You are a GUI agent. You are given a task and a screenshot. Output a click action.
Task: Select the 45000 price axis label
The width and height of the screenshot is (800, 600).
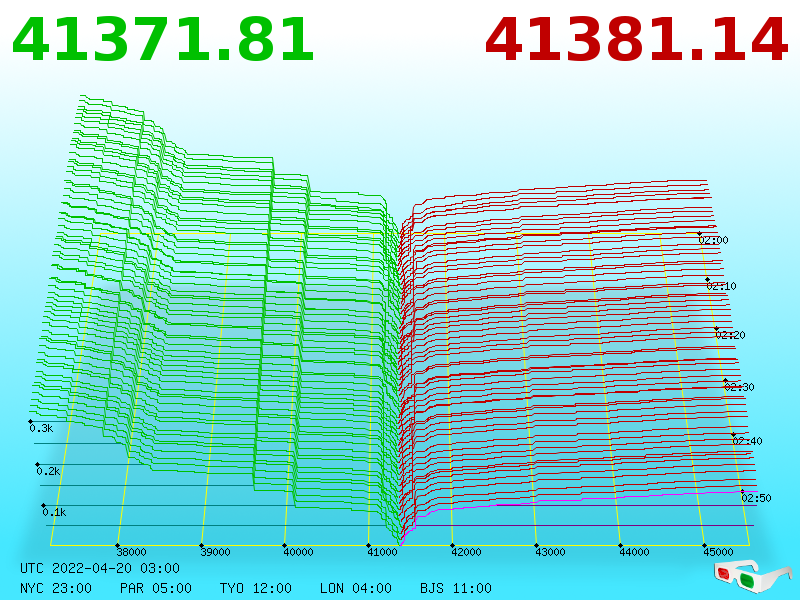[718, 552]
